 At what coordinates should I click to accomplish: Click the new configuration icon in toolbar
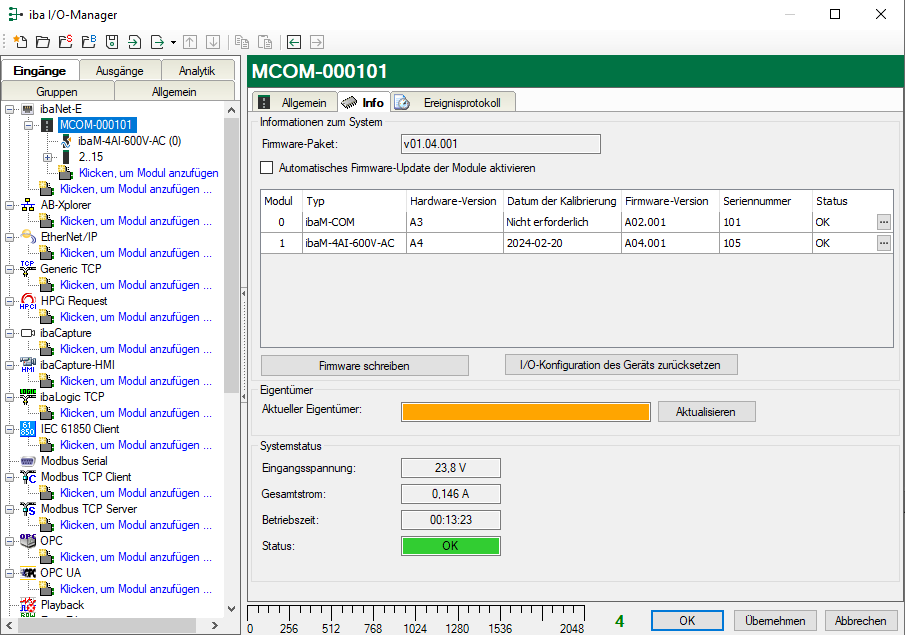(x=20, y=42)
